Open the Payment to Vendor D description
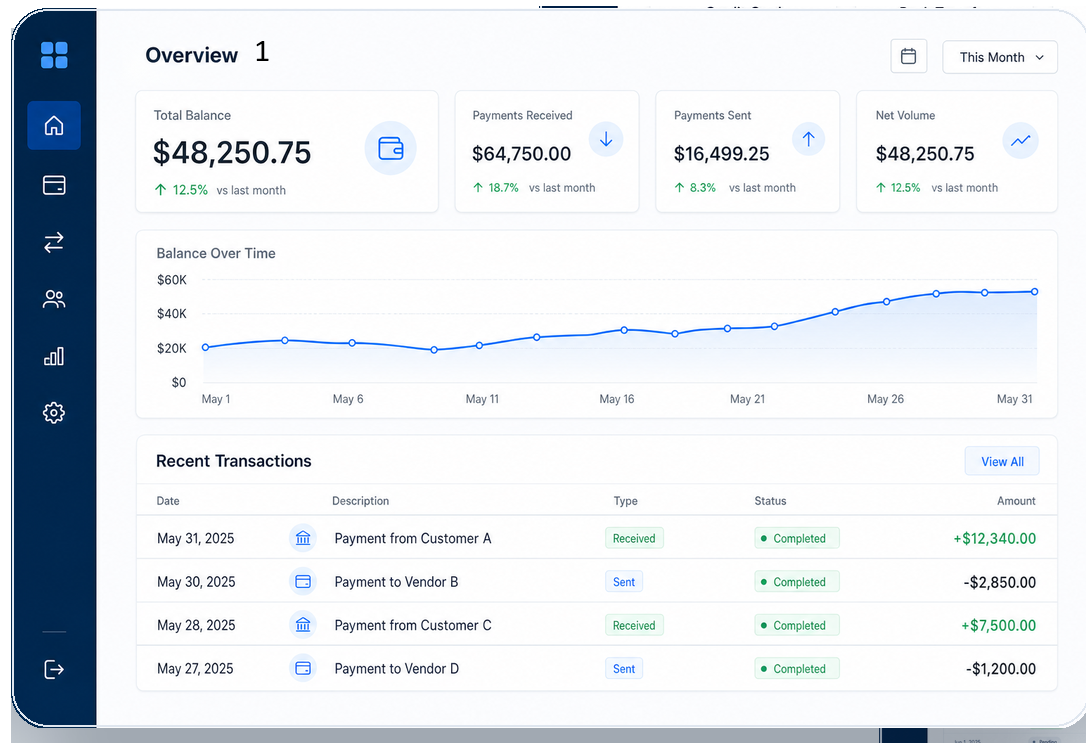1092x744 pixels. (397, 669)
